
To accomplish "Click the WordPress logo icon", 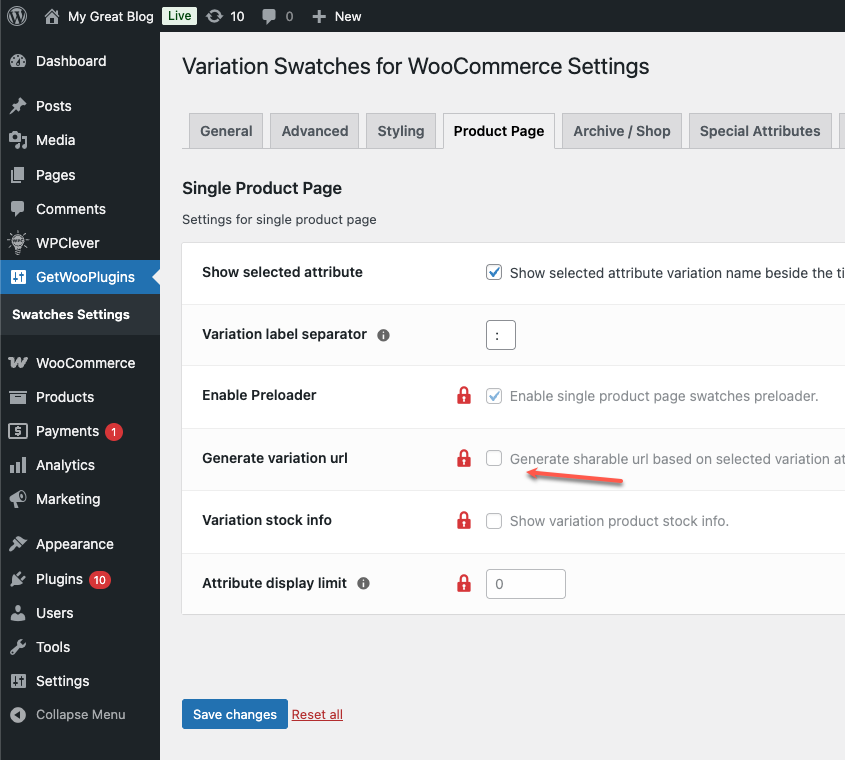I will pyautogui.click(x=17, y=16).
